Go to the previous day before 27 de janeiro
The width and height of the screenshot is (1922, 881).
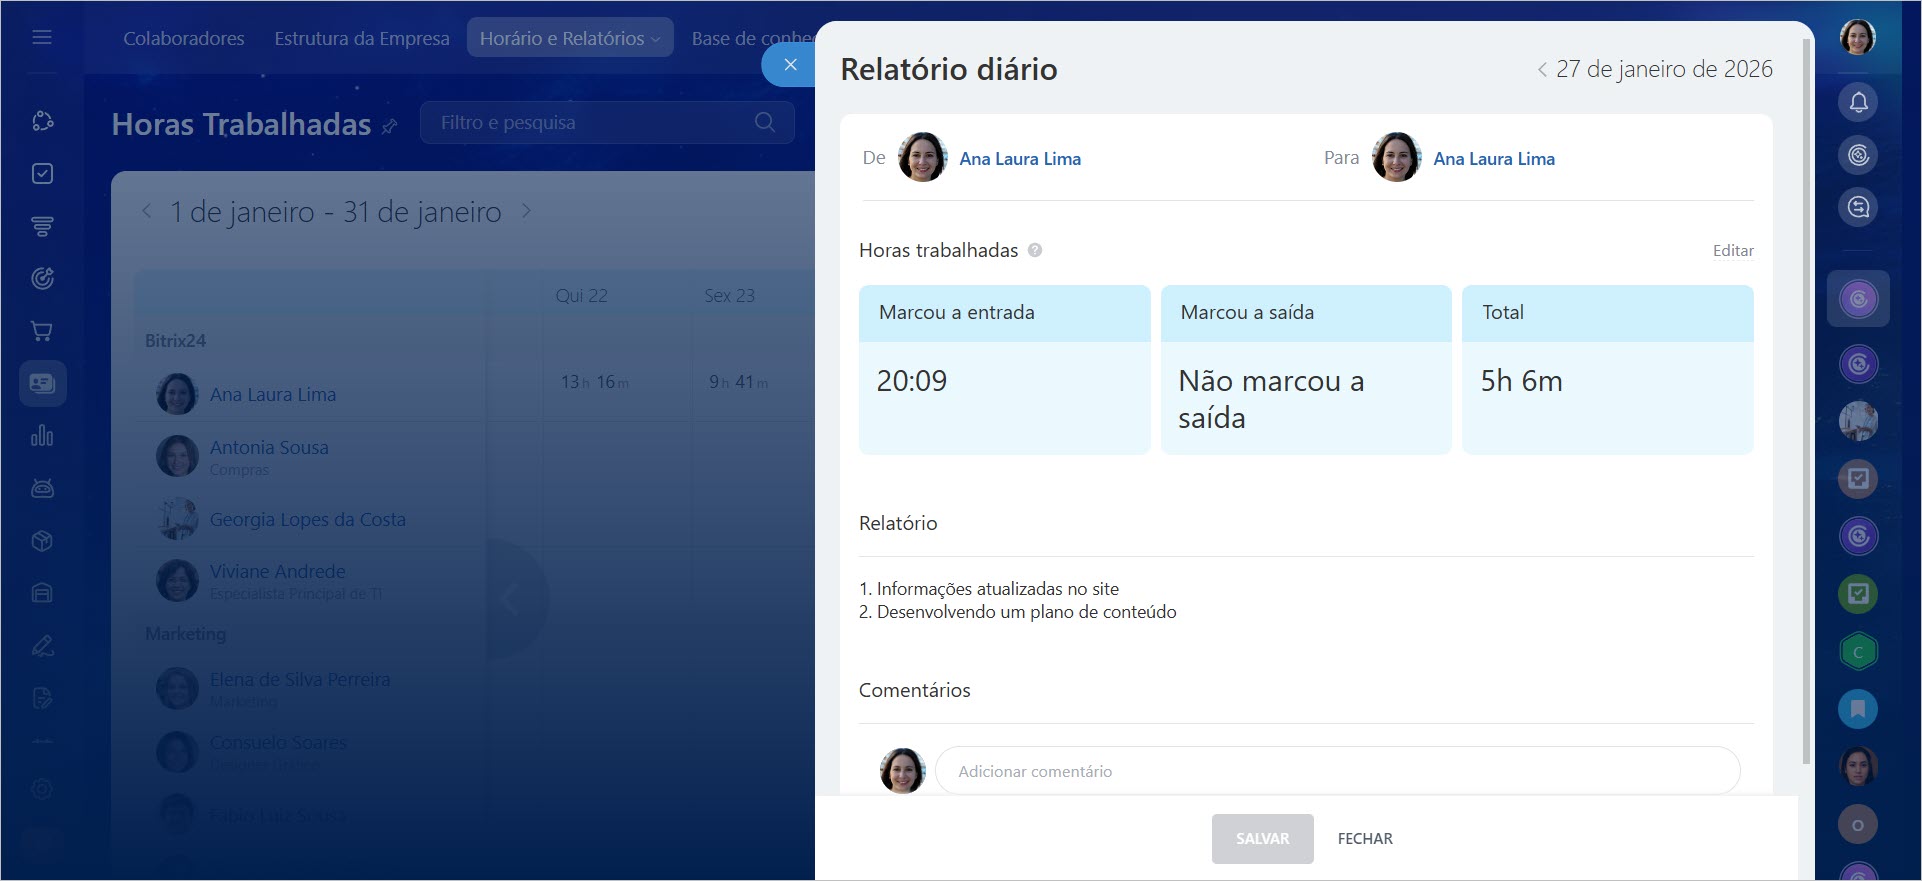(1542, 69)
